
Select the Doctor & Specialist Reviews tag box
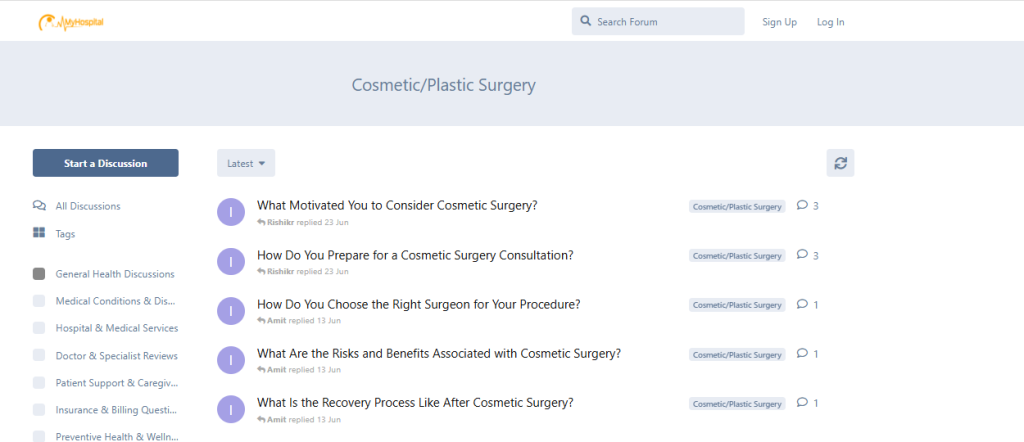39,355
